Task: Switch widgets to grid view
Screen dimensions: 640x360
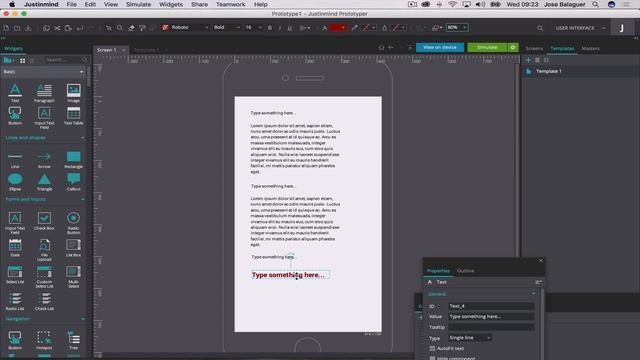Action: pyautogui.click(x=22, y=60)
